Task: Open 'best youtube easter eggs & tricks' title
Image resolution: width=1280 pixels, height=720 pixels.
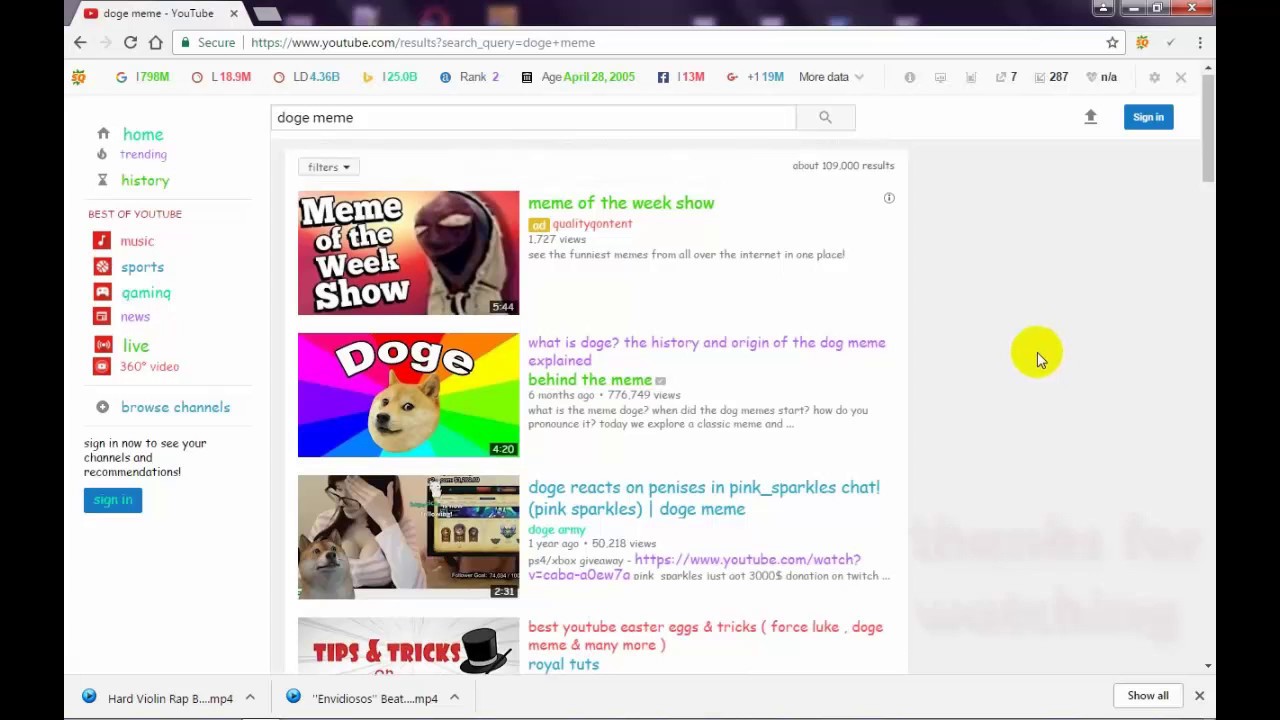Action: click(705, 636)
